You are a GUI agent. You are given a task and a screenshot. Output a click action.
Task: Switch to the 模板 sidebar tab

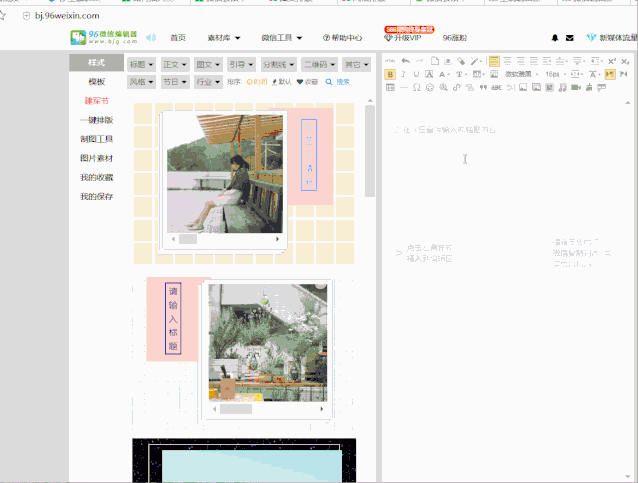(x=96, y=82)
